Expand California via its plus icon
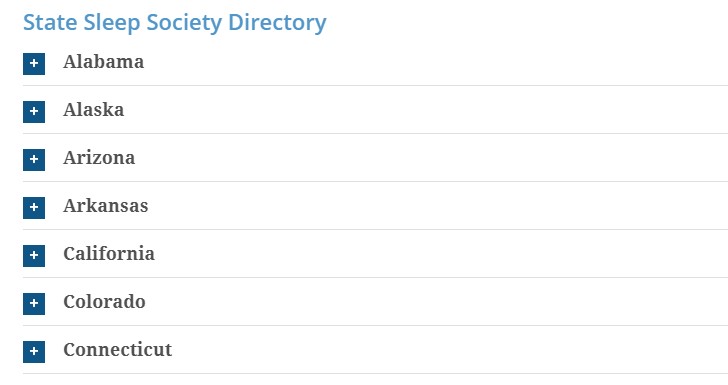This screenshot has width=728, height=385. [x=34, y=256]
